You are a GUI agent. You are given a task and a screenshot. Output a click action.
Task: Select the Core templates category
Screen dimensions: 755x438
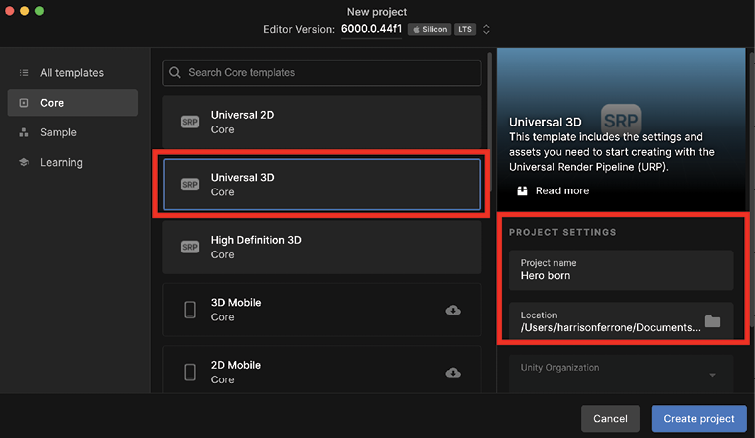pyautogui.click(x=72, y=103)
